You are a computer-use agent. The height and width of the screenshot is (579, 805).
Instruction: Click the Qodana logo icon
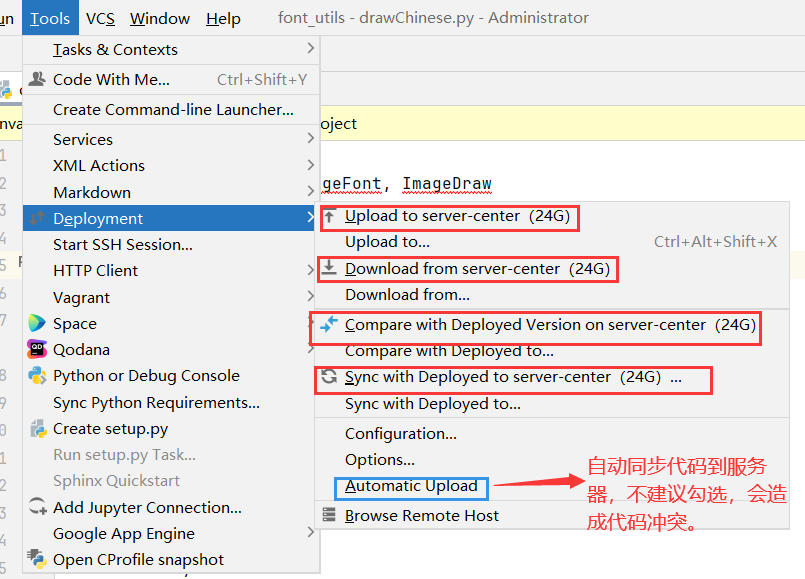[36, 349]
